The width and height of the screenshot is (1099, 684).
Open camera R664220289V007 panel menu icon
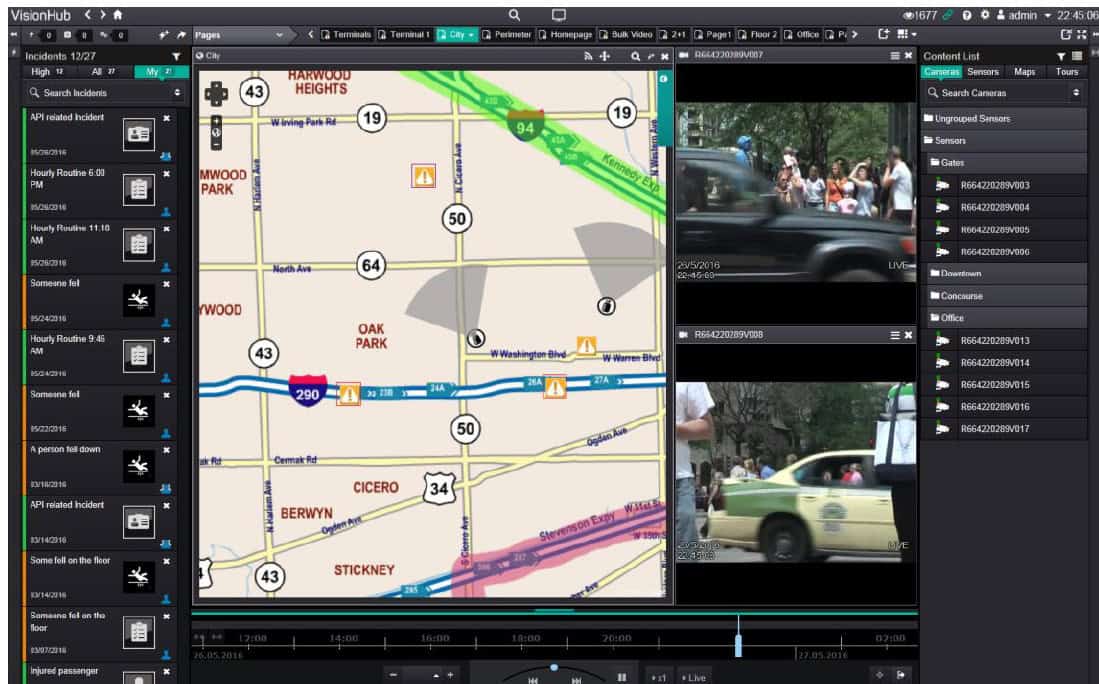(x=895, y=55)
